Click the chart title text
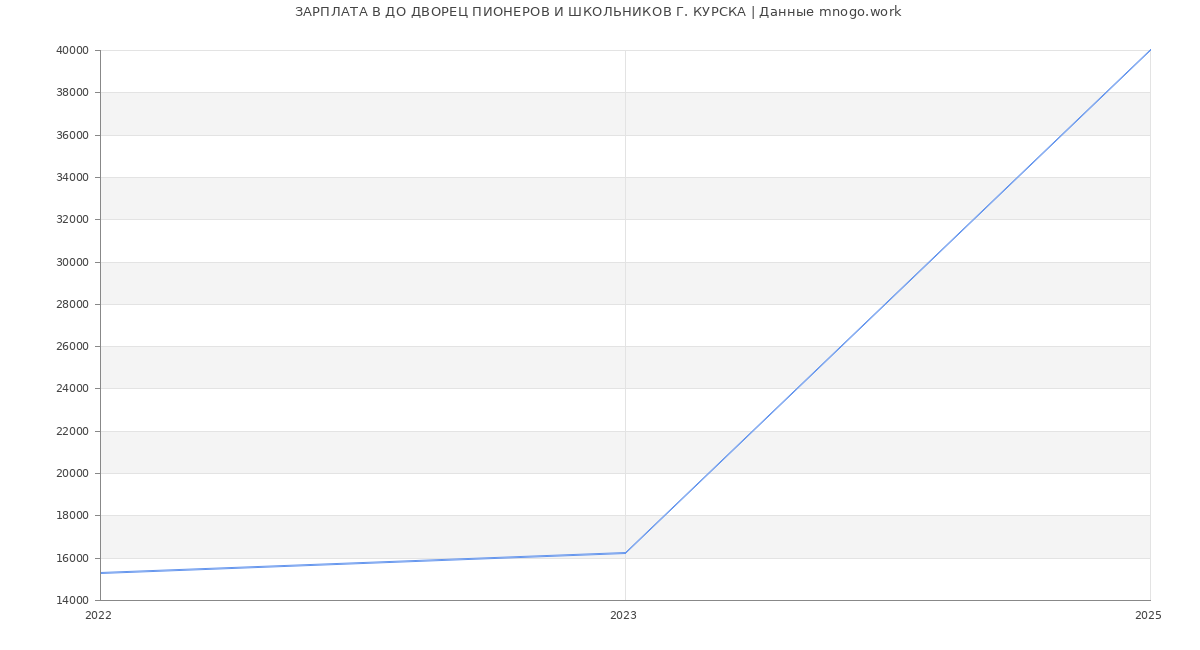Image resolution: width=1200 pixels, height=650 pixels. point(598,12)
